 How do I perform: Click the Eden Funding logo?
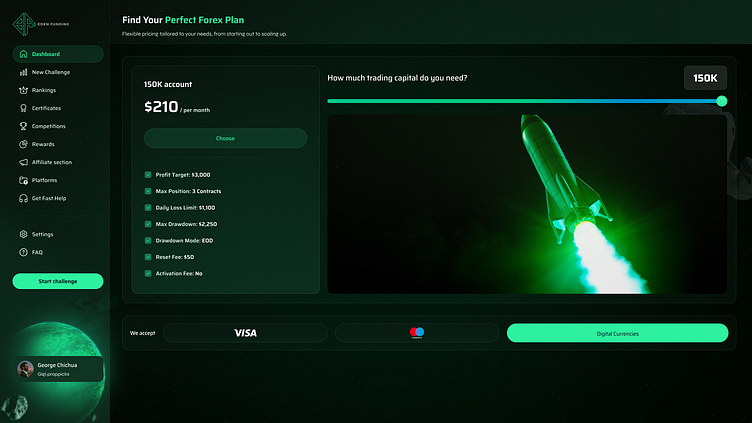(41, 24)
